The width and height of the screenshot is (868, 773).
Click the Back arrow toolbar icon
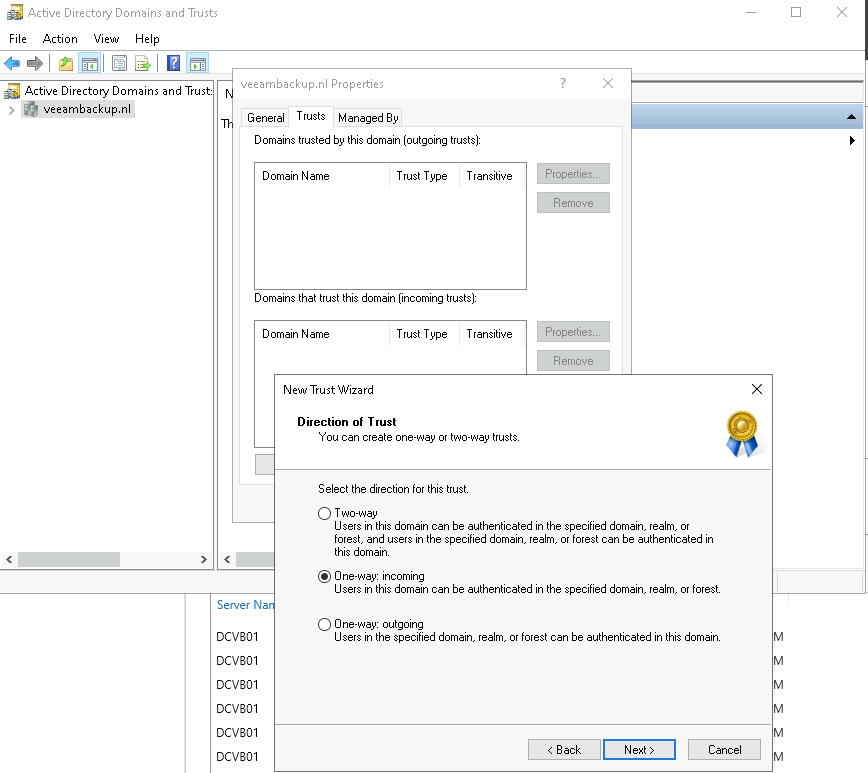[13, 64]
